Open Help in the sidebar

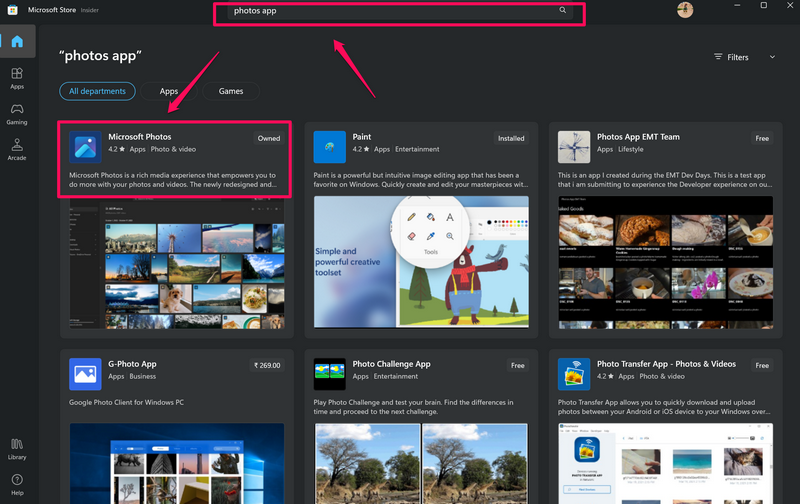(17, 484)
